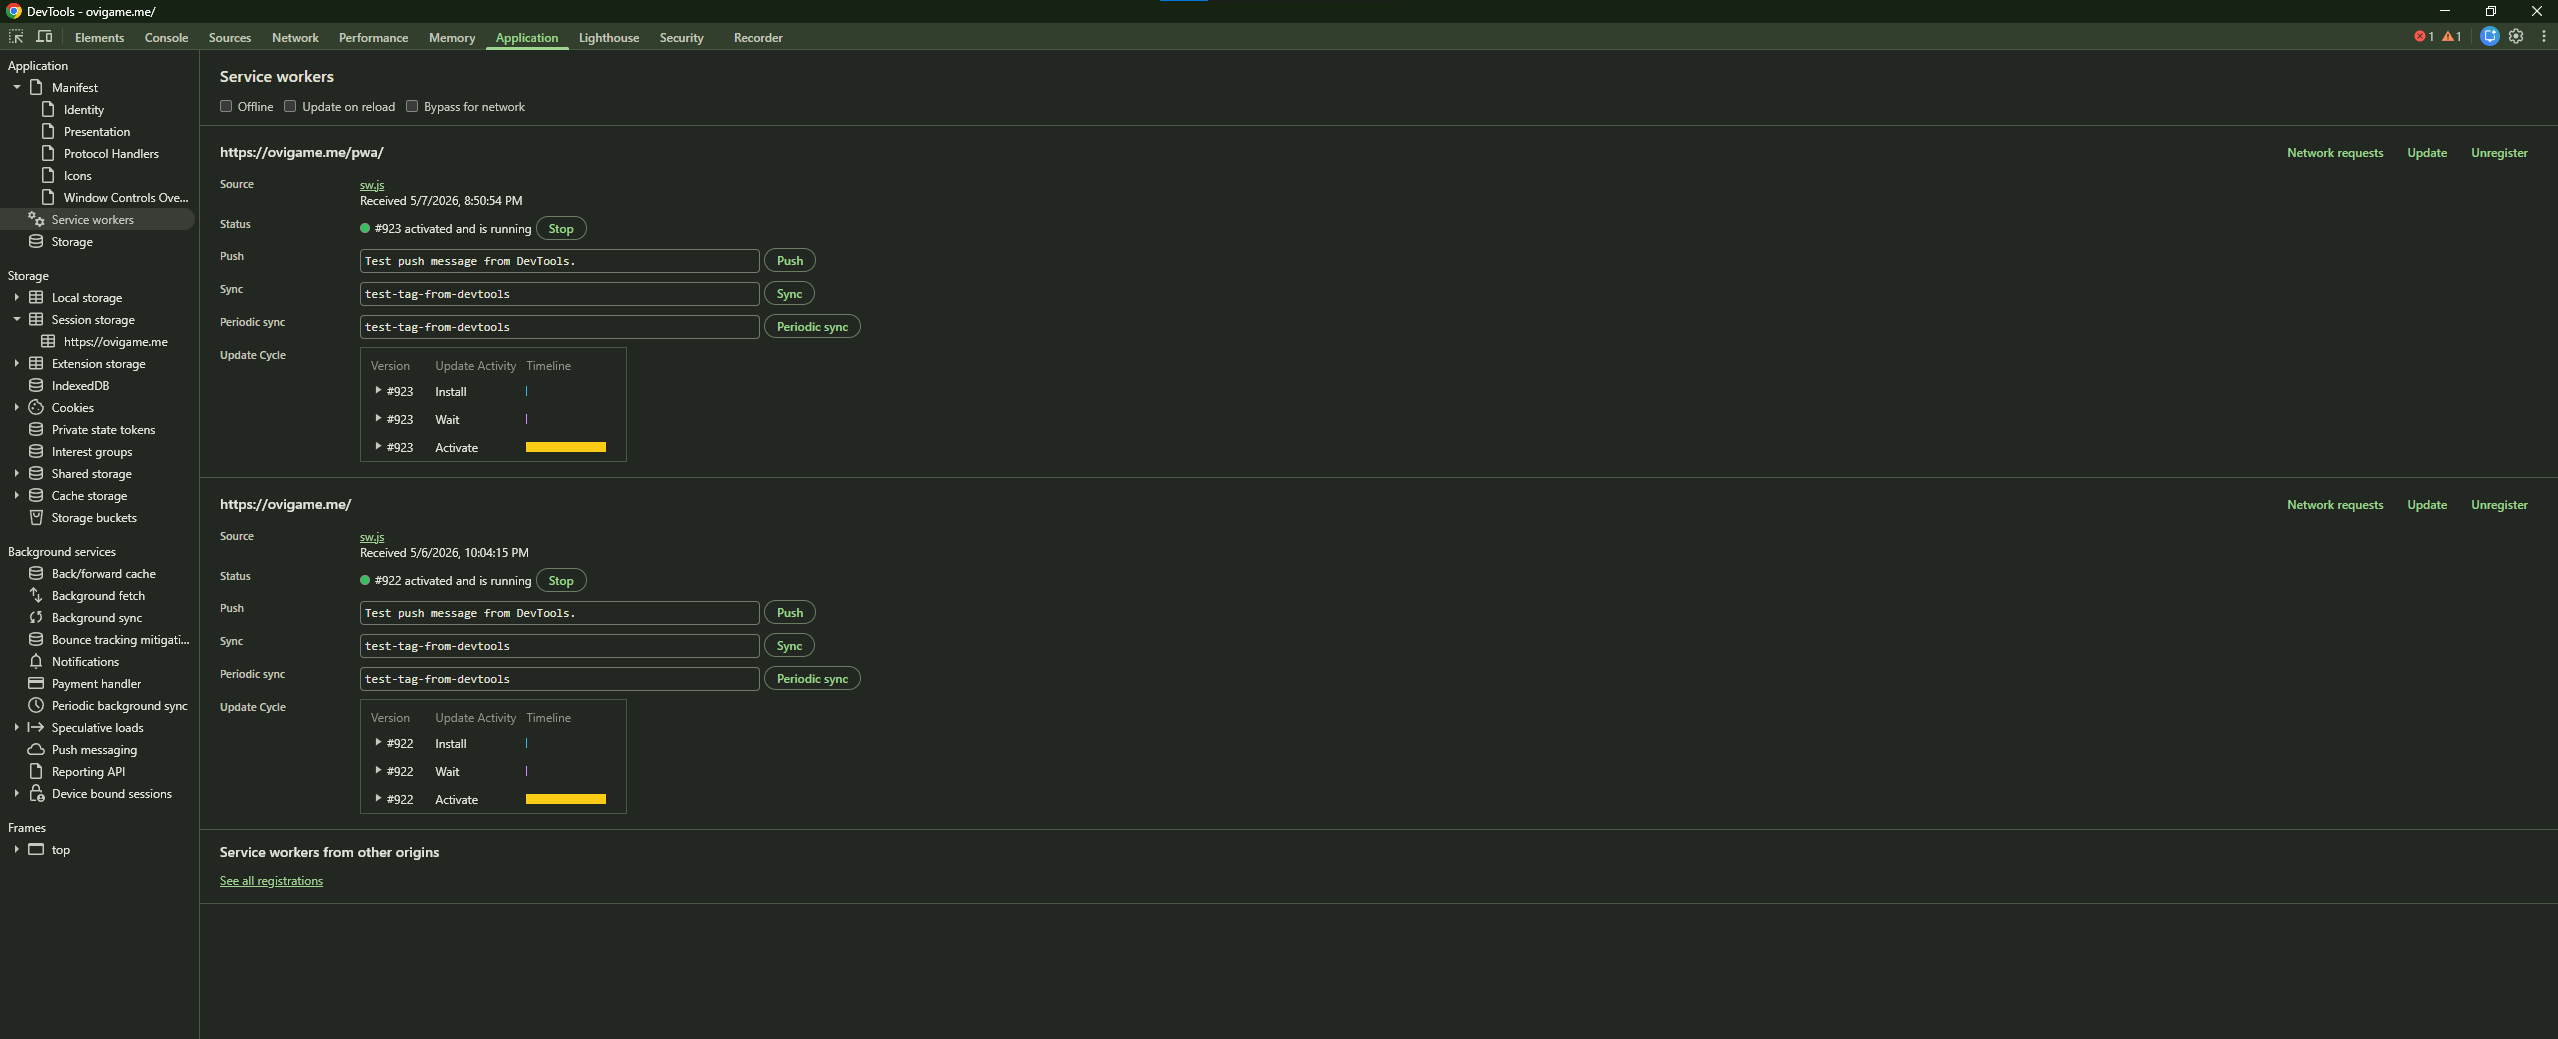The width and height of the screenshot is (2558, 1039).
Task: Click Update for https://ovigame.me/ worker
Action: [x=2427, y=505]
